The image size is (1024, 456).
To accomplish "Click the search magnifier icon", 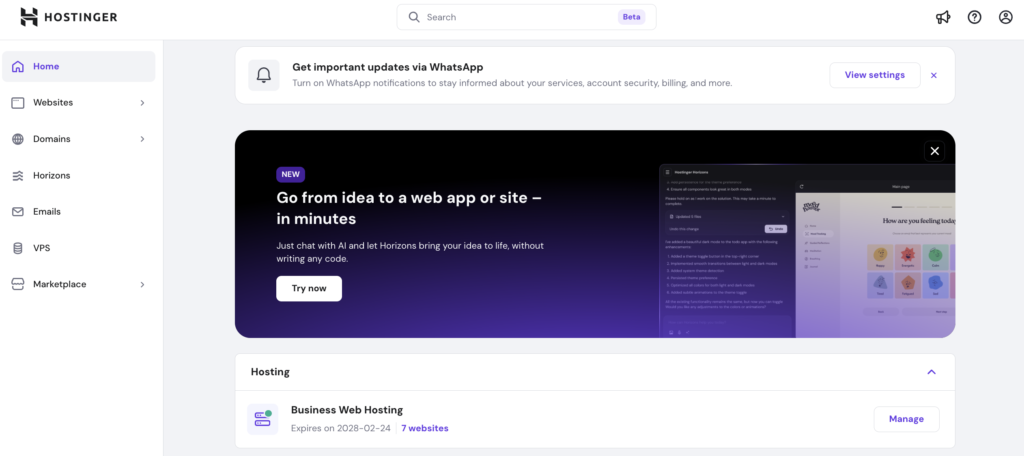I will (x=414, y=17).
